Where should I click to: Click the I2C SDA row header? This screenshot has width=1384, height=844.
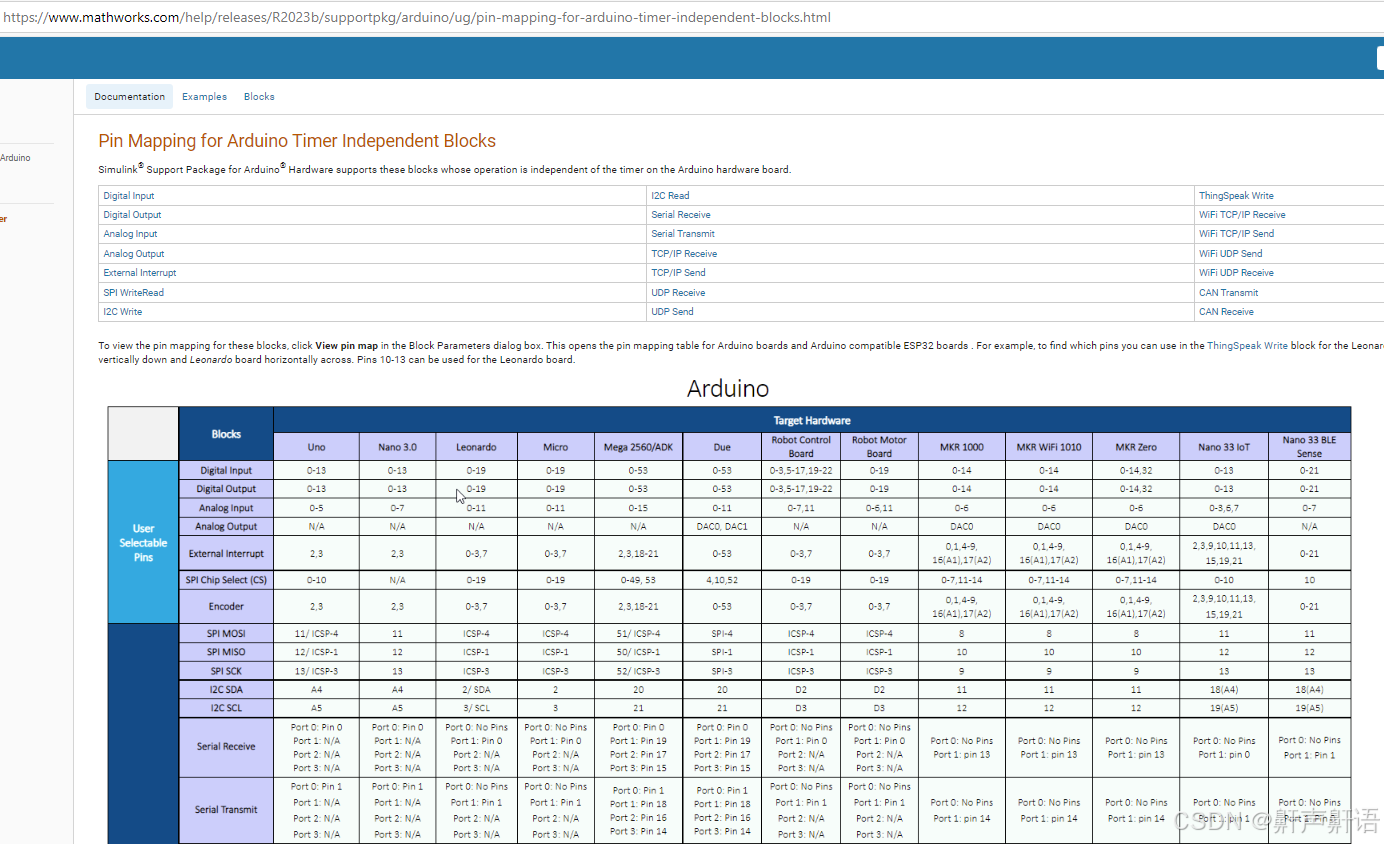(x=226, y=690)
